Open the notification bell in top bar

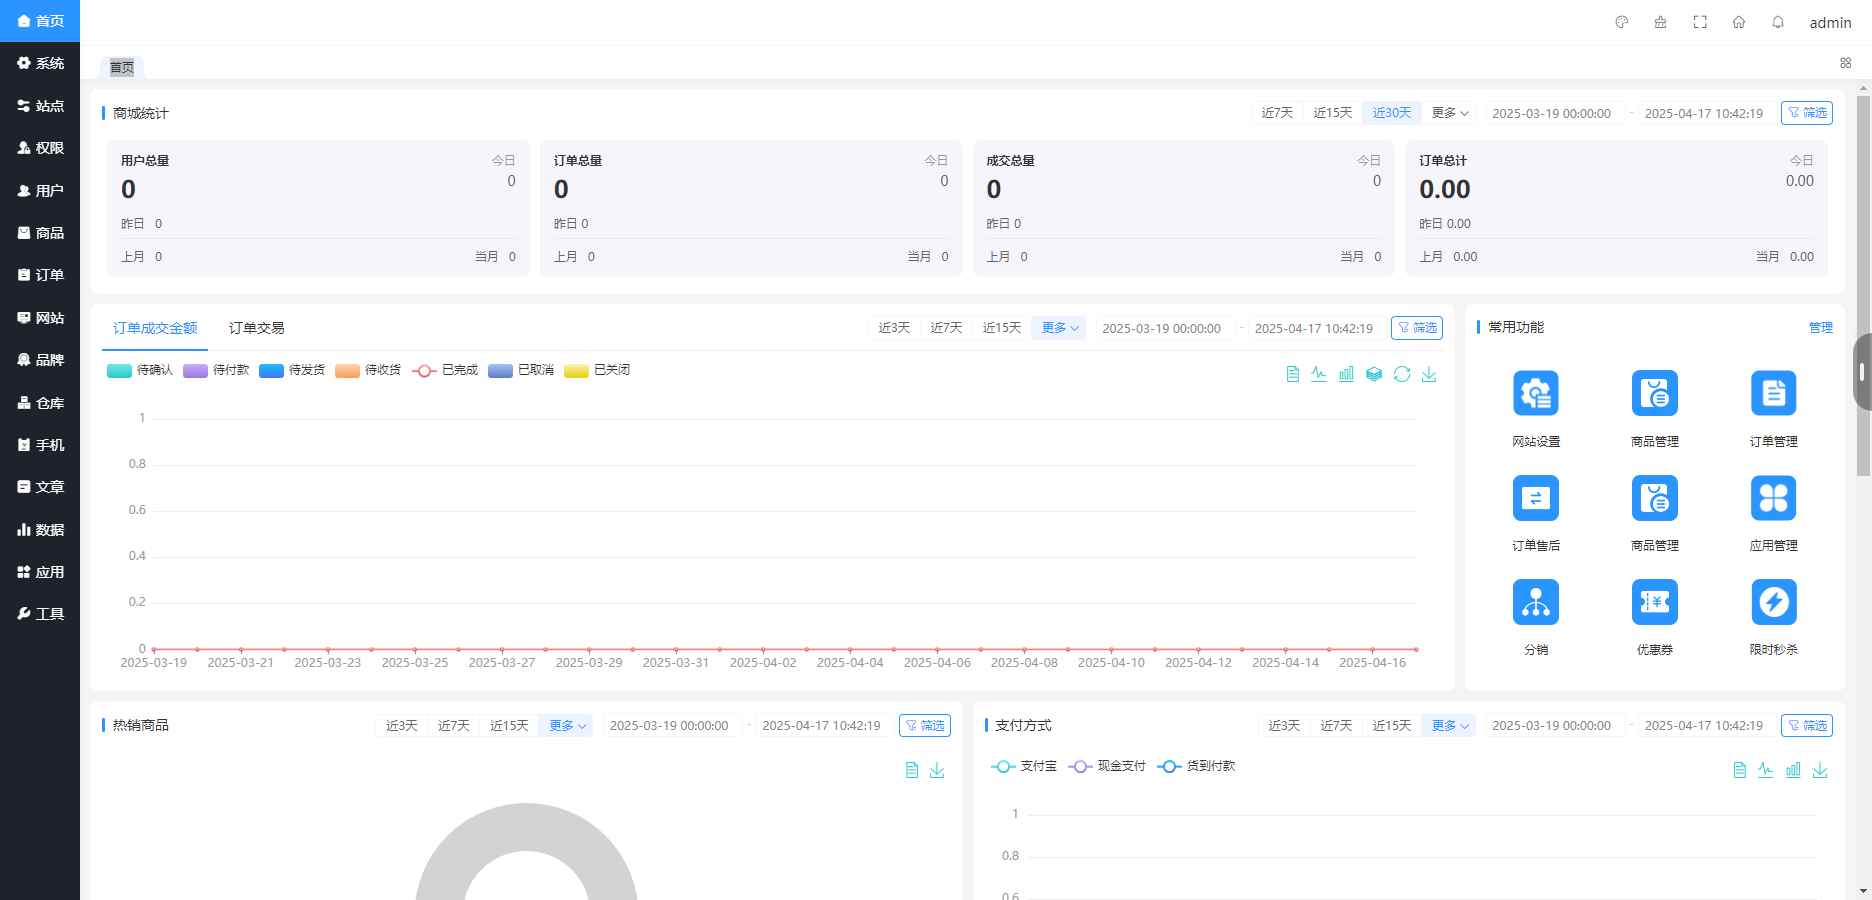1776,21
